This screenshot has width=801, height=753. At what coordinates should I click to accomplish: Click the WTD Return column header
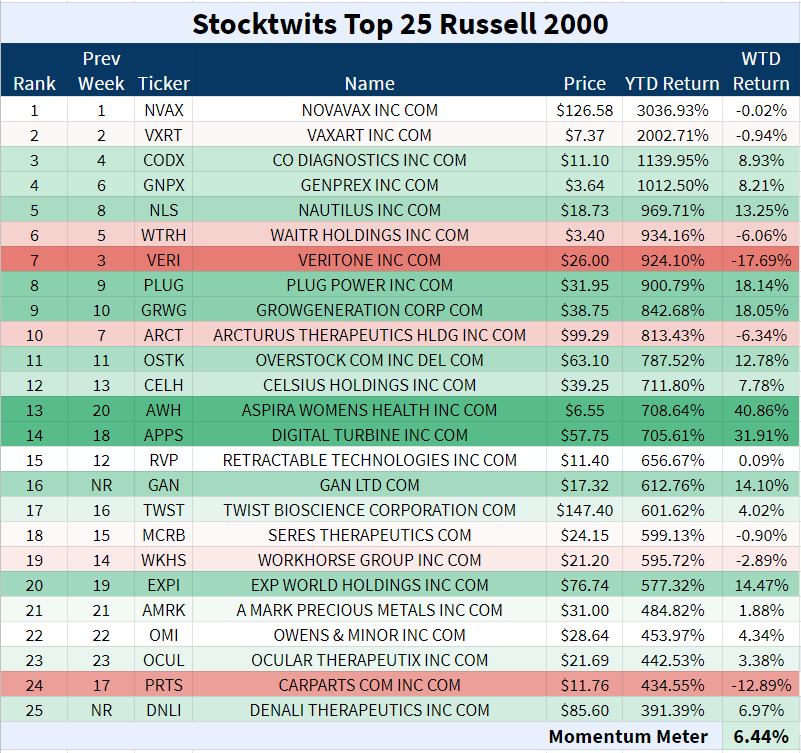[x=761, y=70]
